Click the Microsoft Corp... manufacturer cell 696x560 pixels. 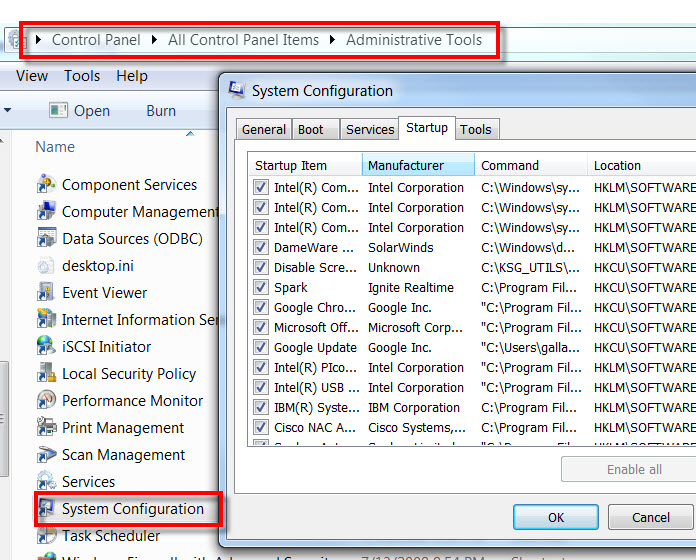(x=415, y=327)
